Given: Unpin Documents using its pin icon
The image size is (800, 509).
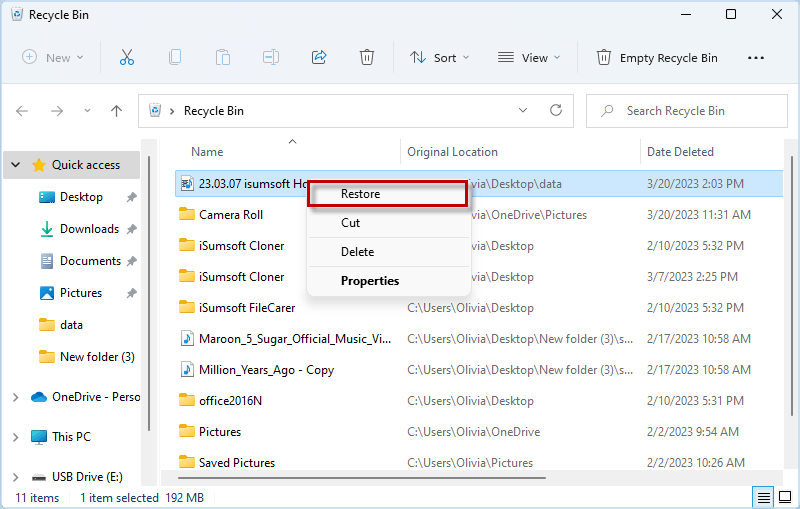Looking at the screenshot, I should [x=132, y=261].
